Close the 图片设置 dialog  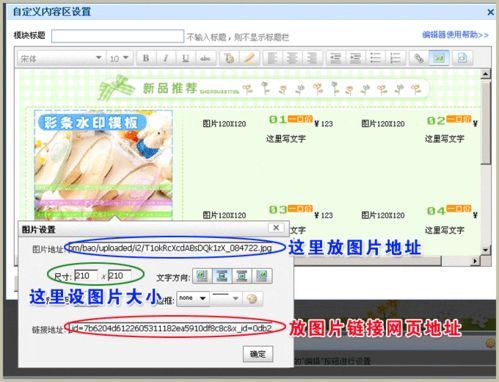[x=276, y=228]
